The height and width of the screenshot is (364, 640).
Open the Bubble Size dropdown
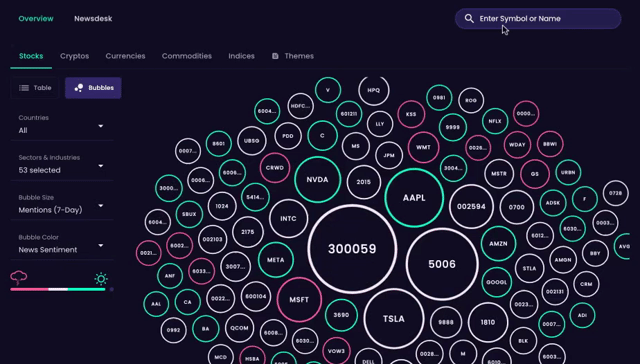point(62,204)
